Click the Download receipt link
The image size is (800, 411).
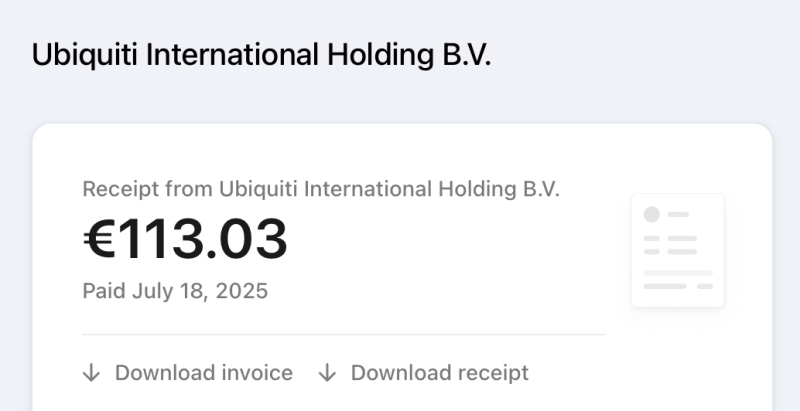pos(423,373)
